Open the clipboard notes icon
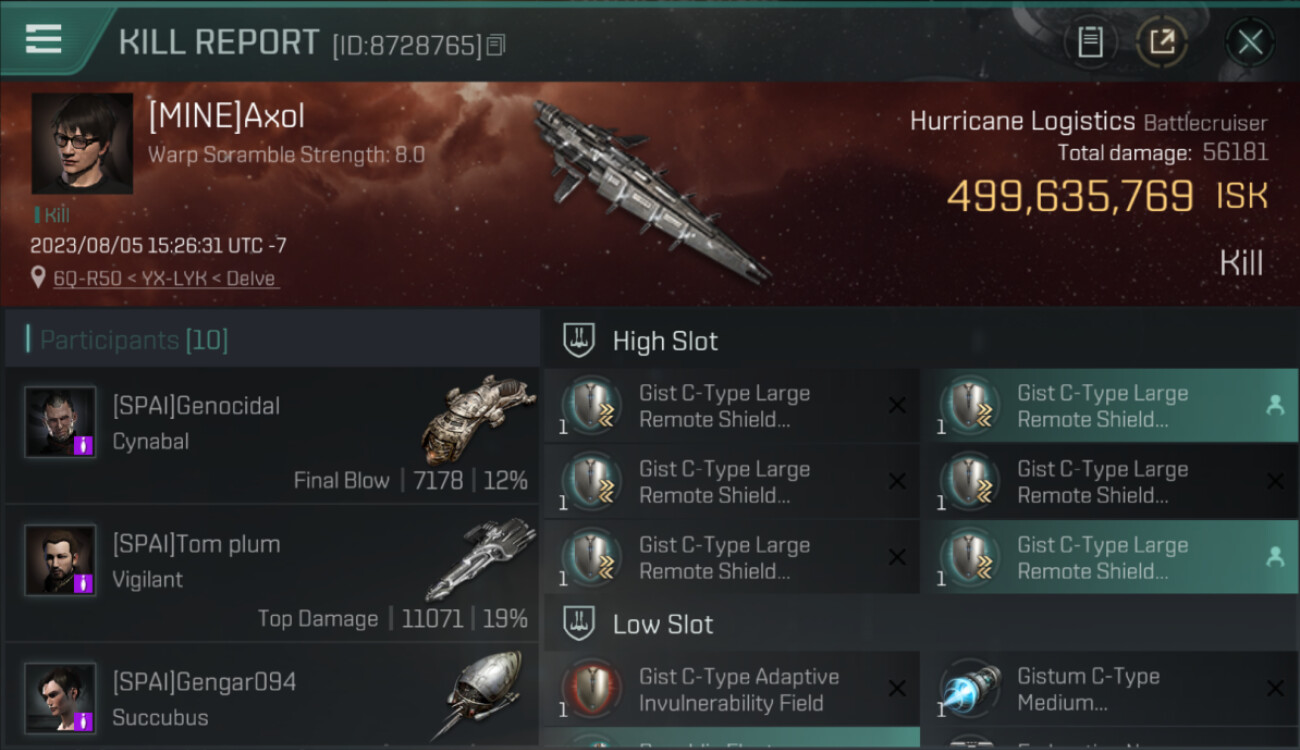Screen dimensions: 1300x750 [1090, 42]
